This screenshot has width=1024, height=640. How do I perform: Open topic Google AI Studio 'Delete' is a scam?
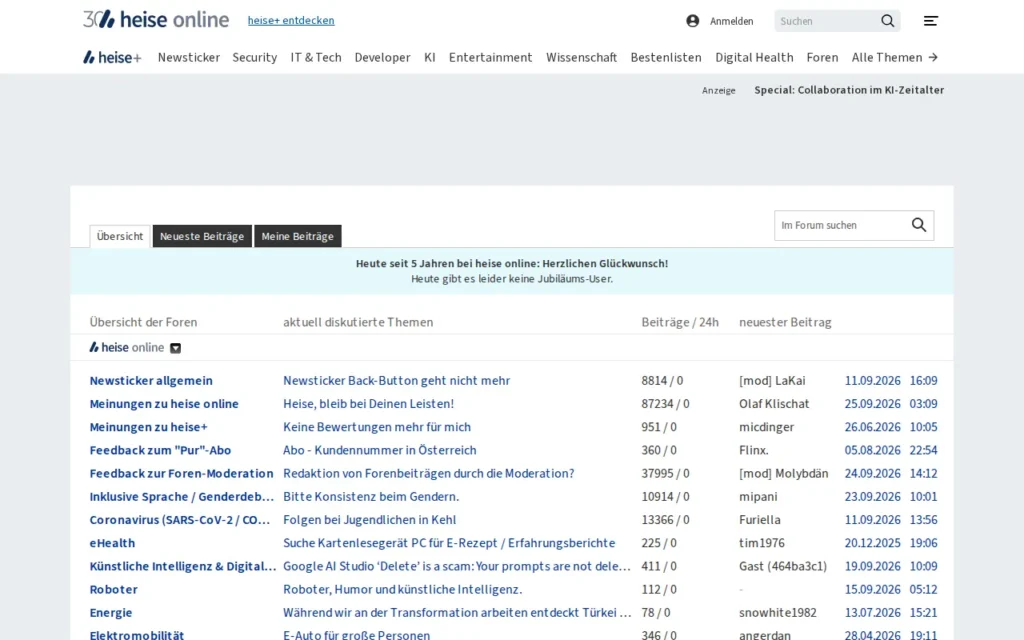[x=456, y=566]
